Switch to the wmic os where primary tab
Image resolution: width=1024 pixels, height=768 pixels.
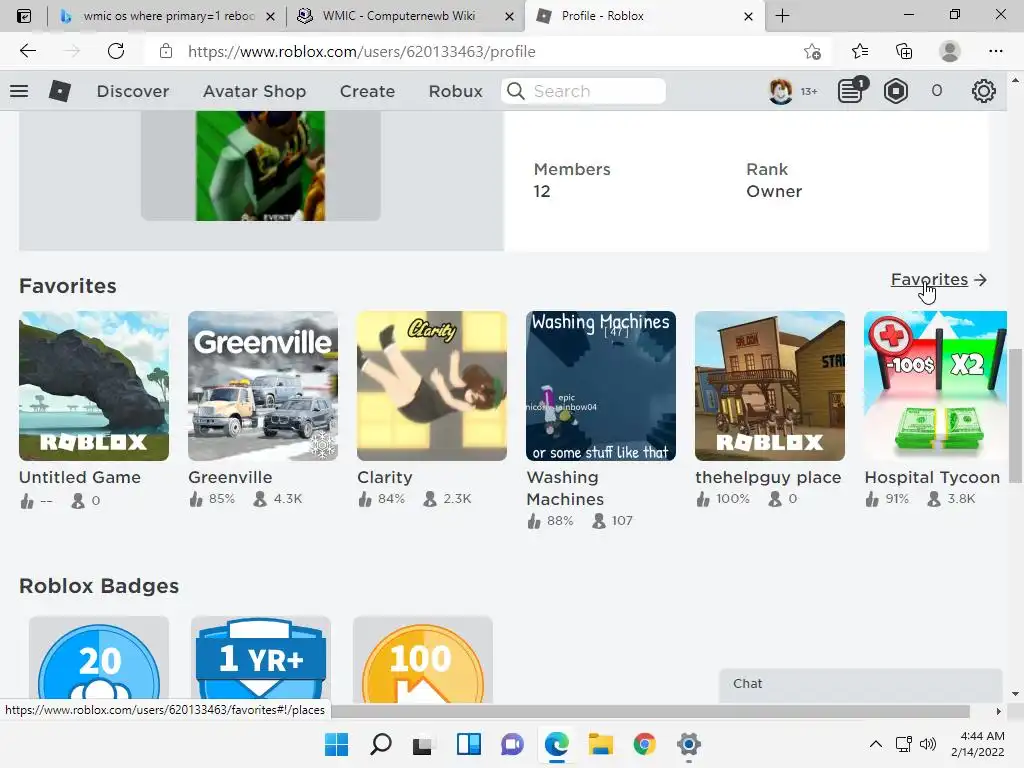click(168, 16)
